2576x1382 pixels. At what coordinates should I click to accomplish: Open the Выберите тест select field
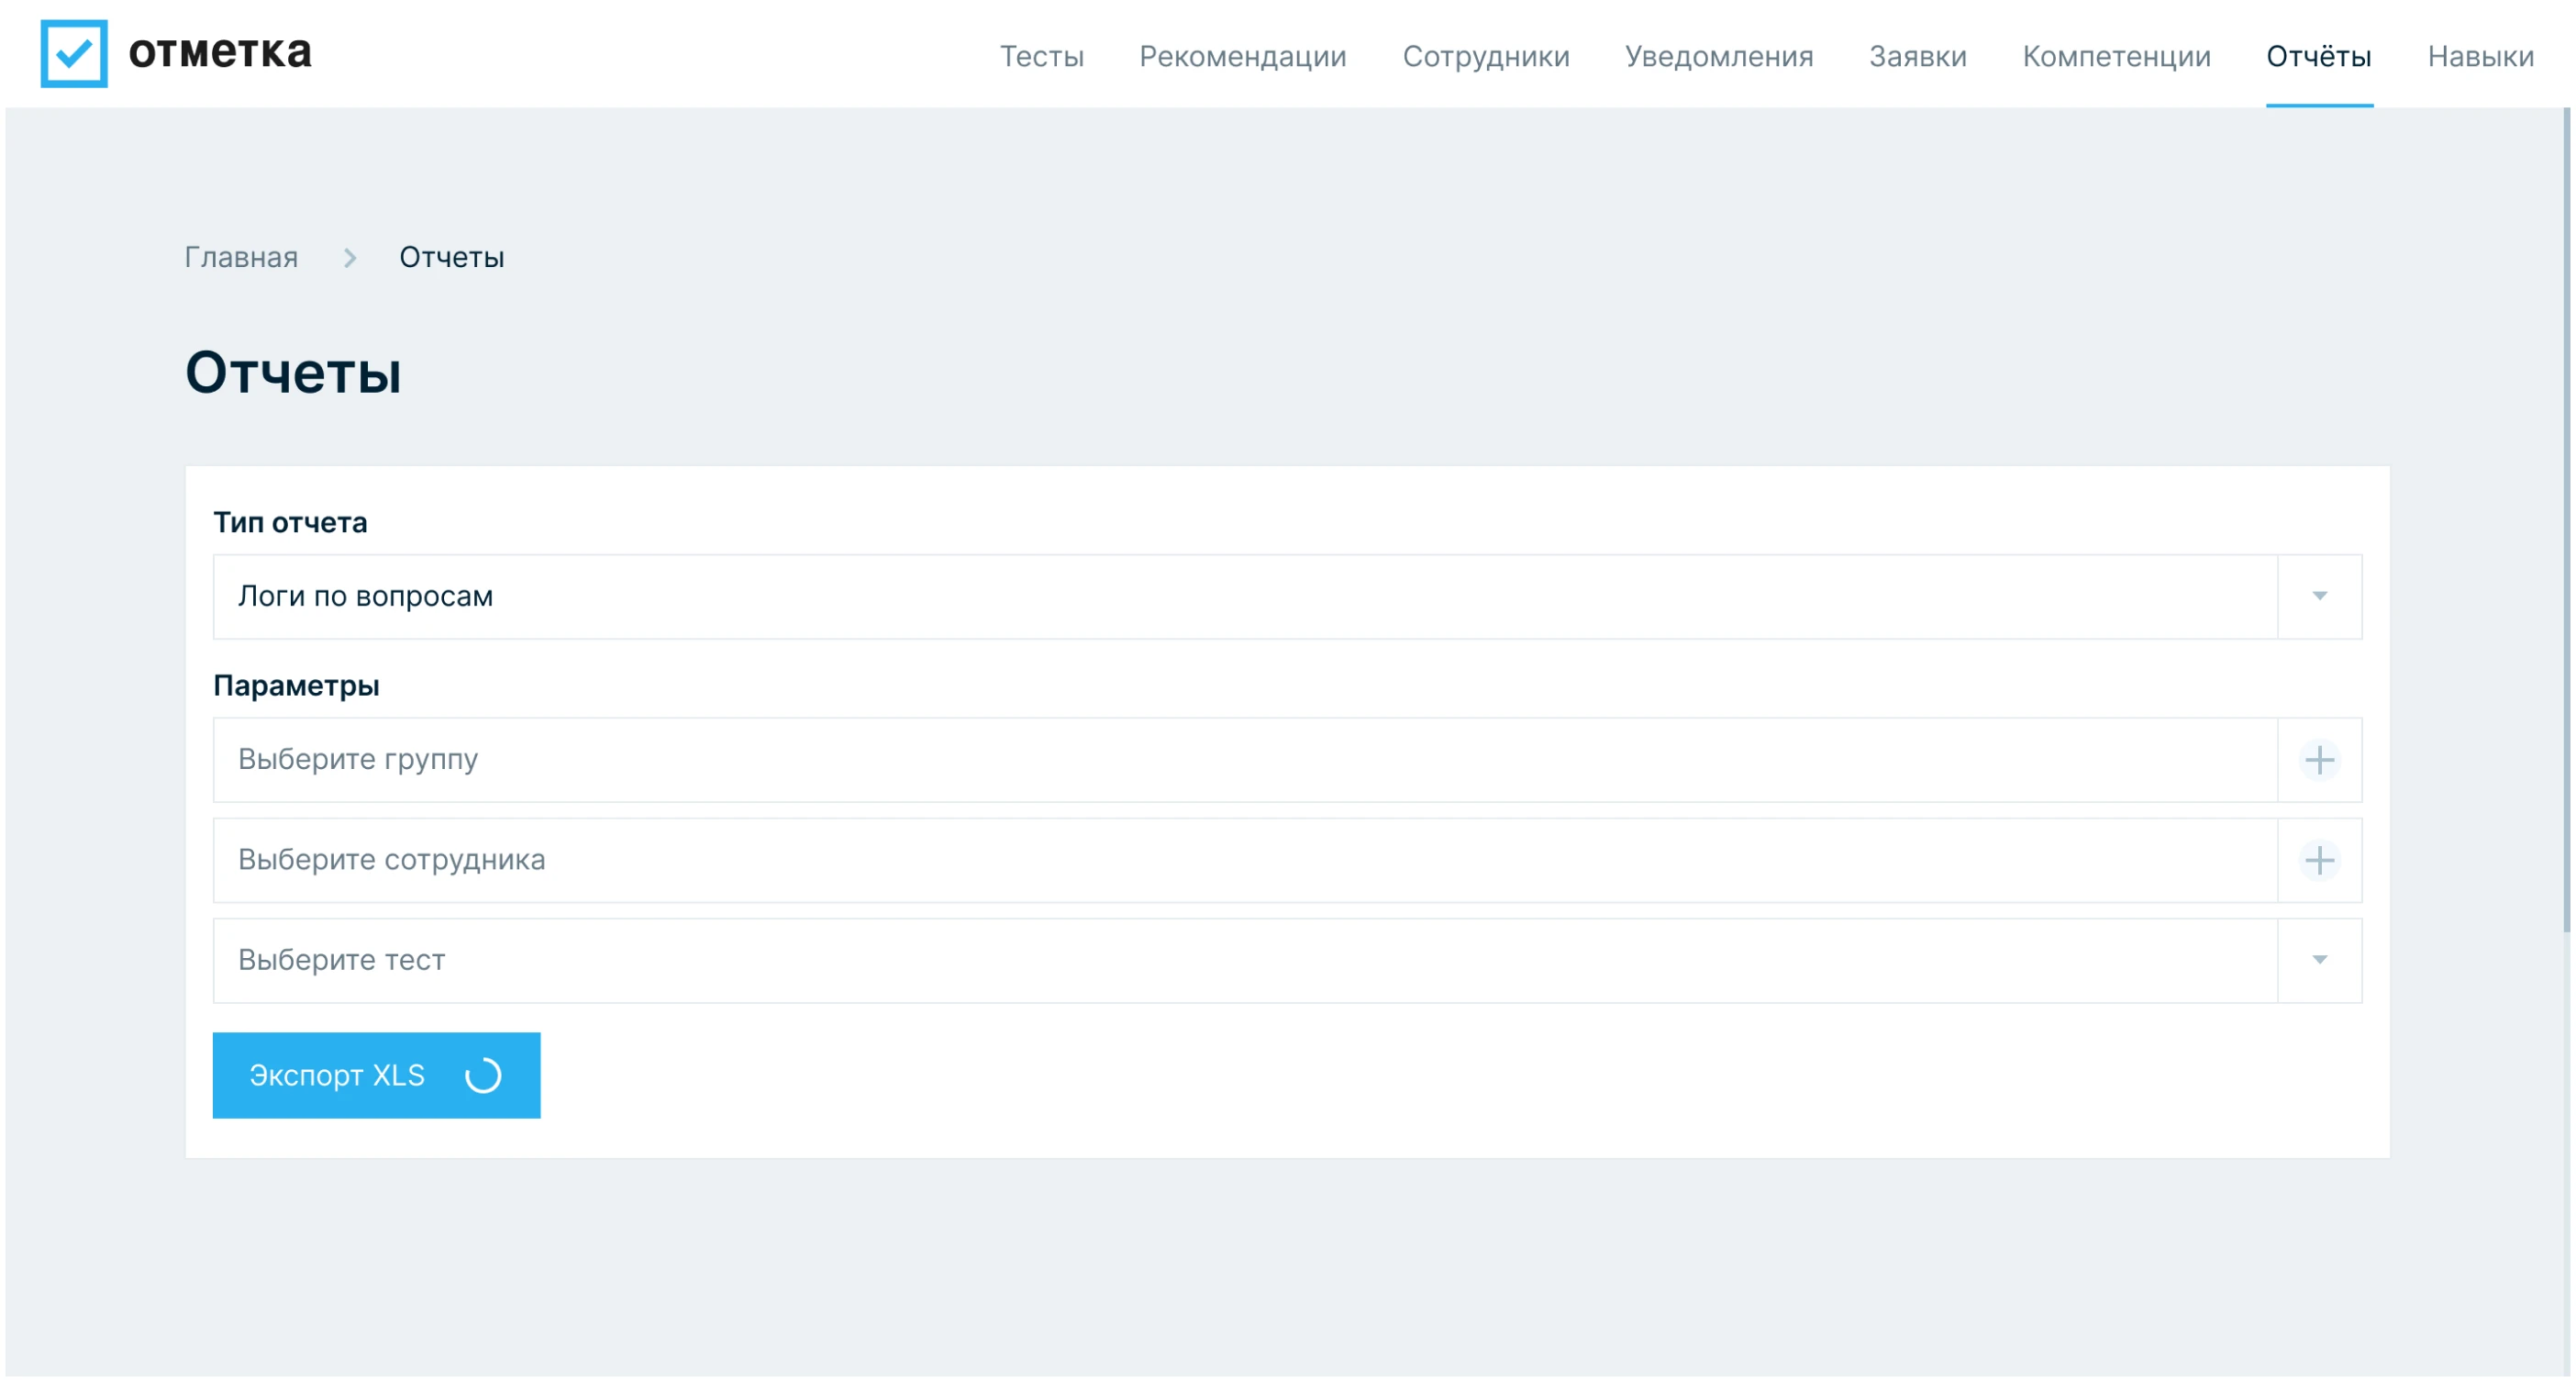coord(1288,961)
